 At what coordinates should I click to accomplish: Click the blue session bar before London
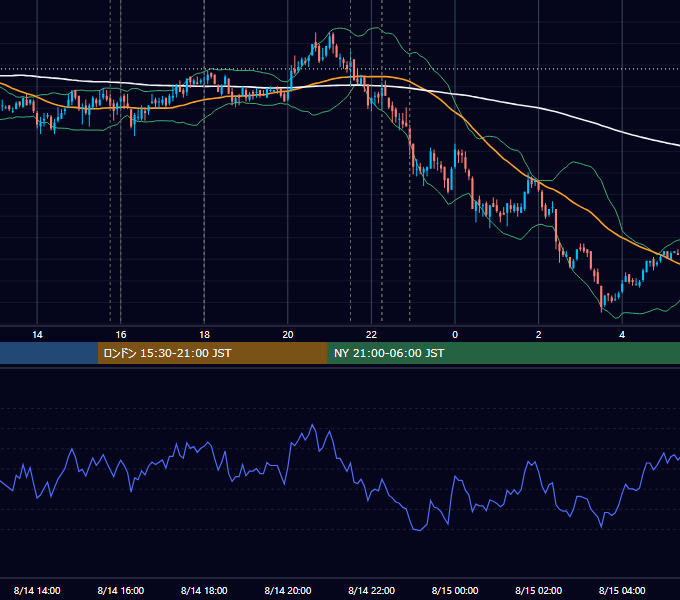(49, 353)
